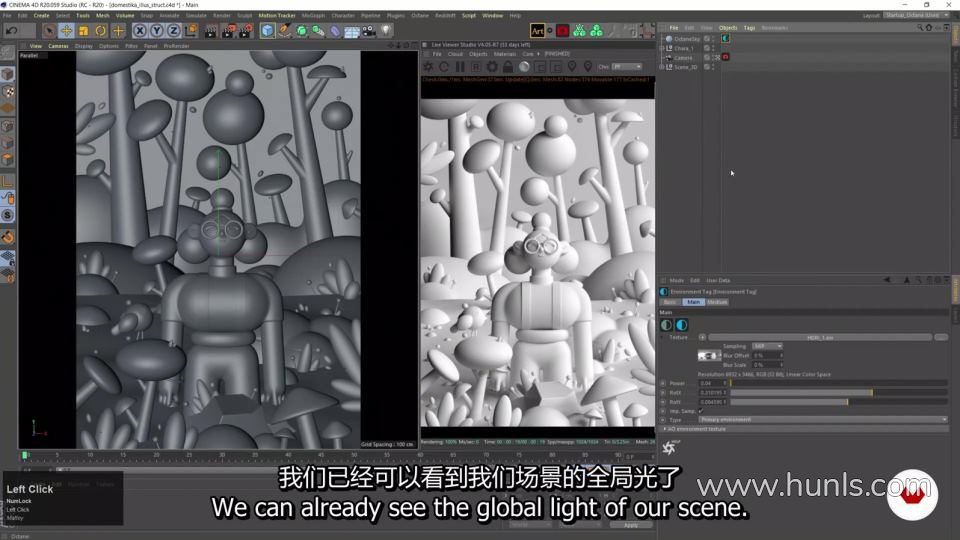Open the Window menu

[x=492, y=15]
